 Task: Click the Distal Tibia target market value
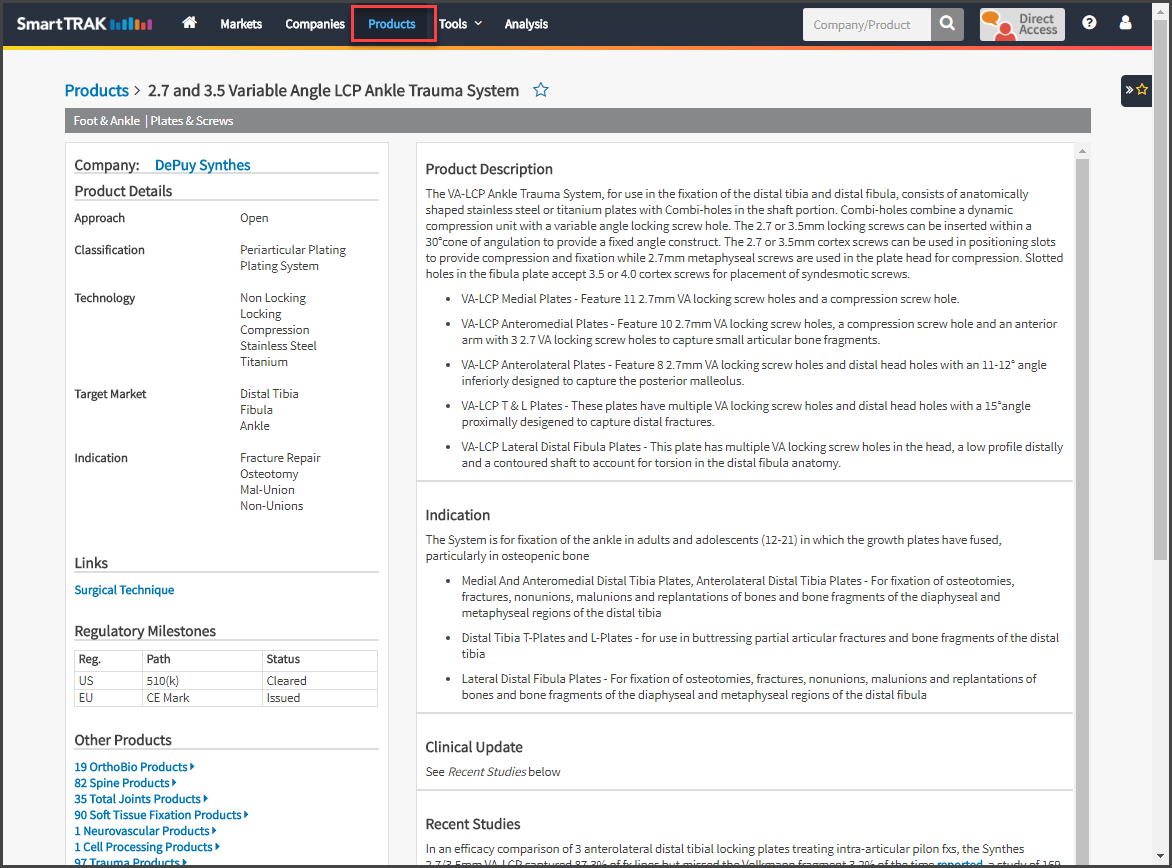point(269,394)
